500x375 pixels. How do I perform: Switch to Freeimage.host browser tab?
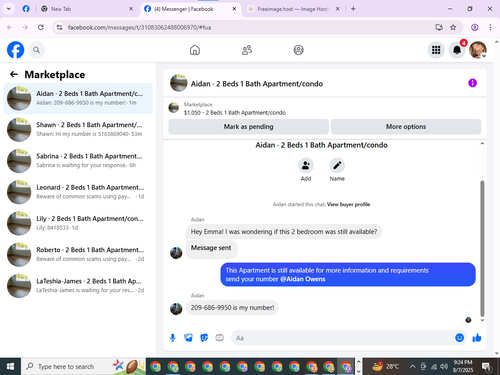[293, 9]
